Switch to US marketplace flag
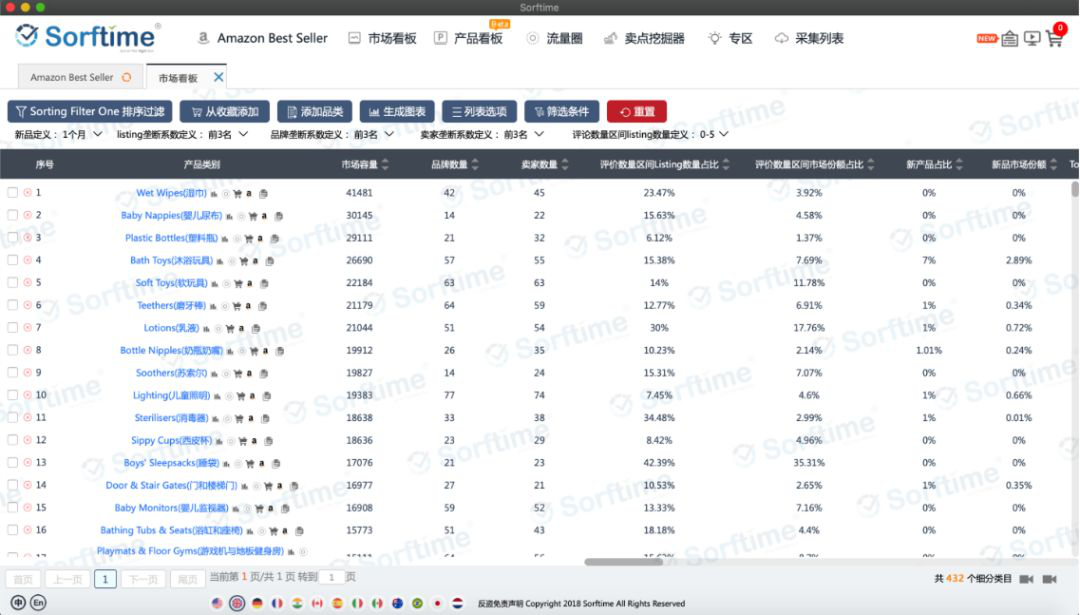1080x615 pixels. pos(217,603)
